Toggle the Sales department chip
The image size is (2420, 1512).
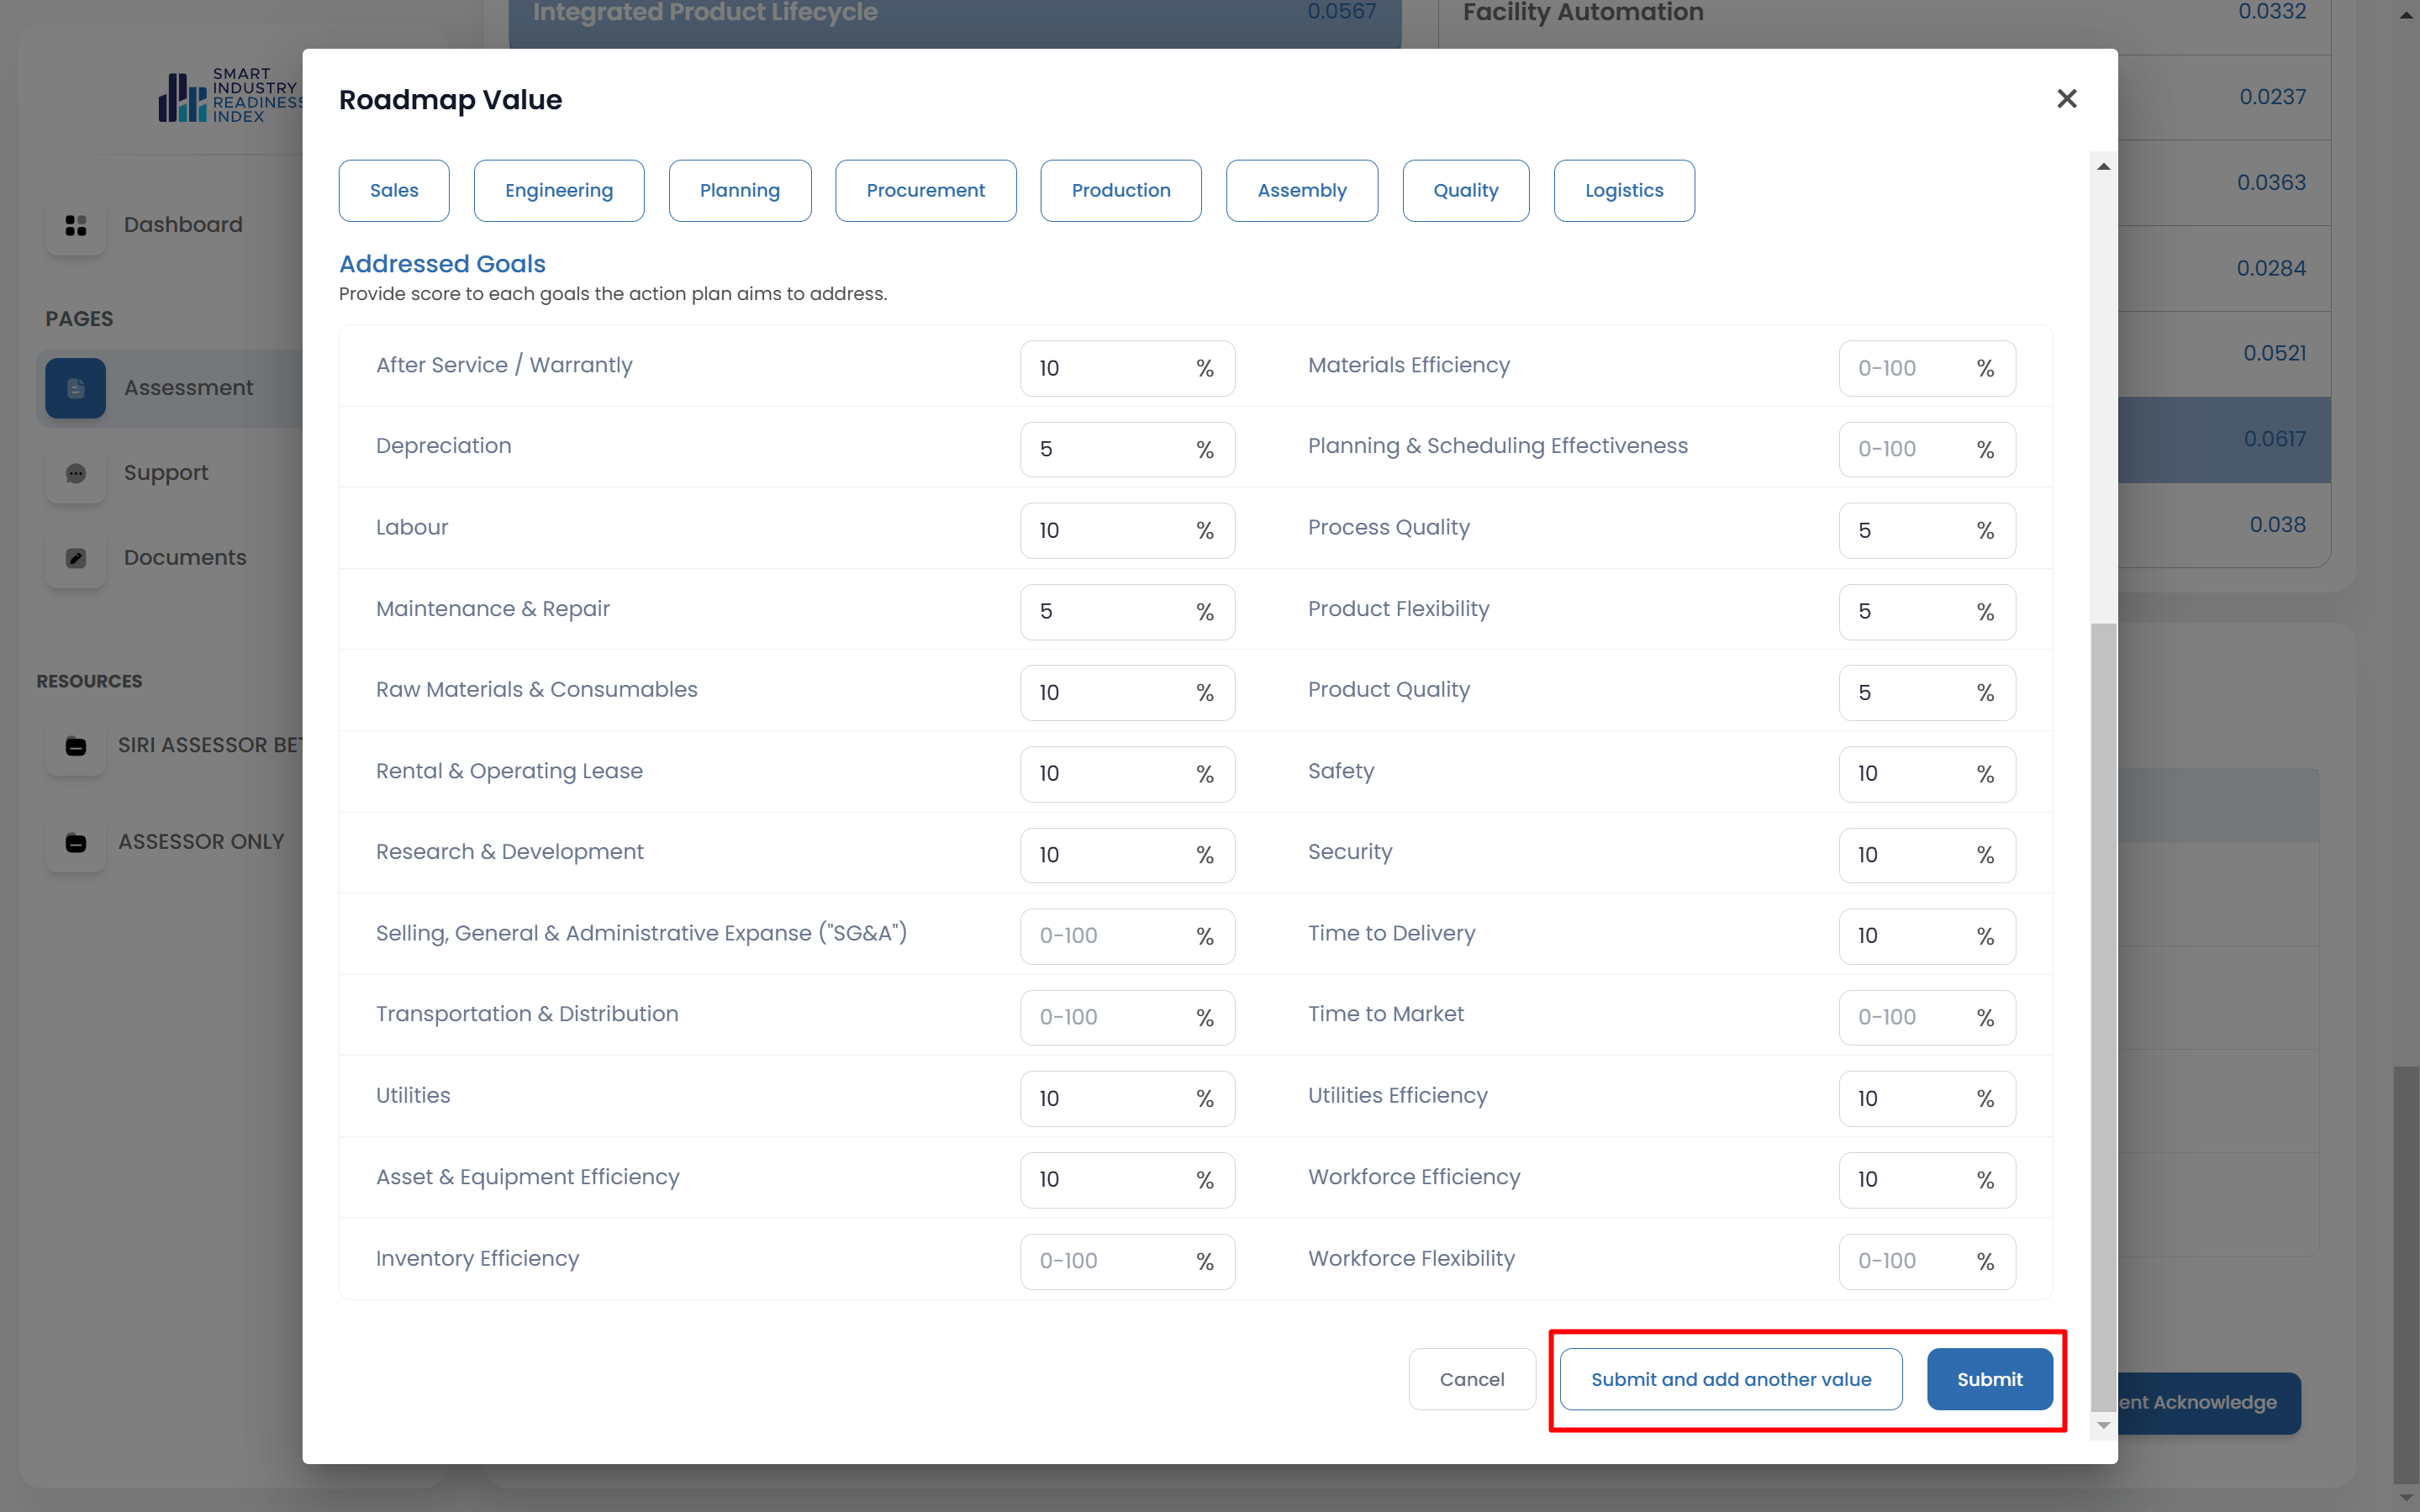(394, 190)
